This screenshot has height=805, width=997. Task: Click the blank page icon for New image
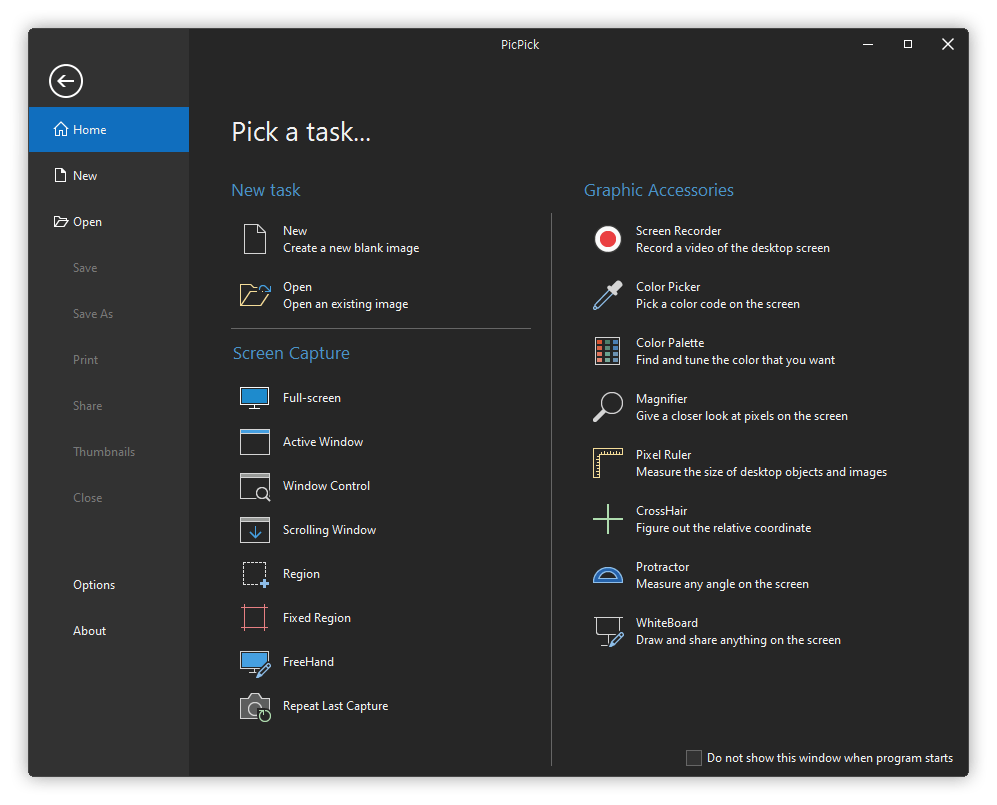[x=255, y=239]
